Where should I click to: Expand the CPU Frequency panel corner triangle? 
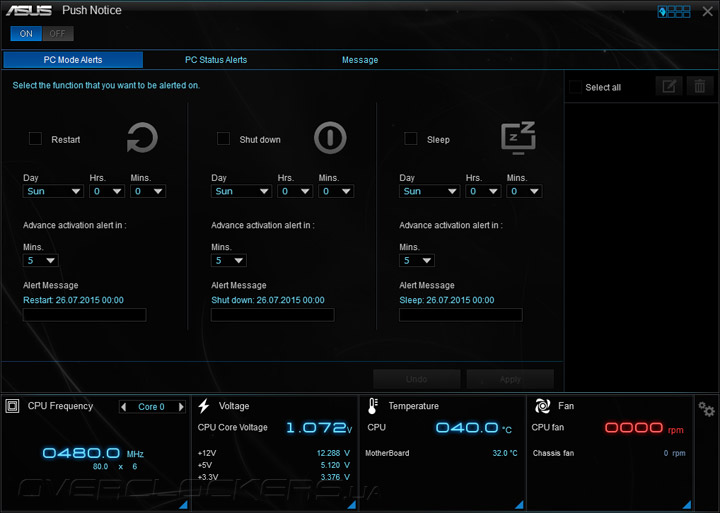click(183, 505)
